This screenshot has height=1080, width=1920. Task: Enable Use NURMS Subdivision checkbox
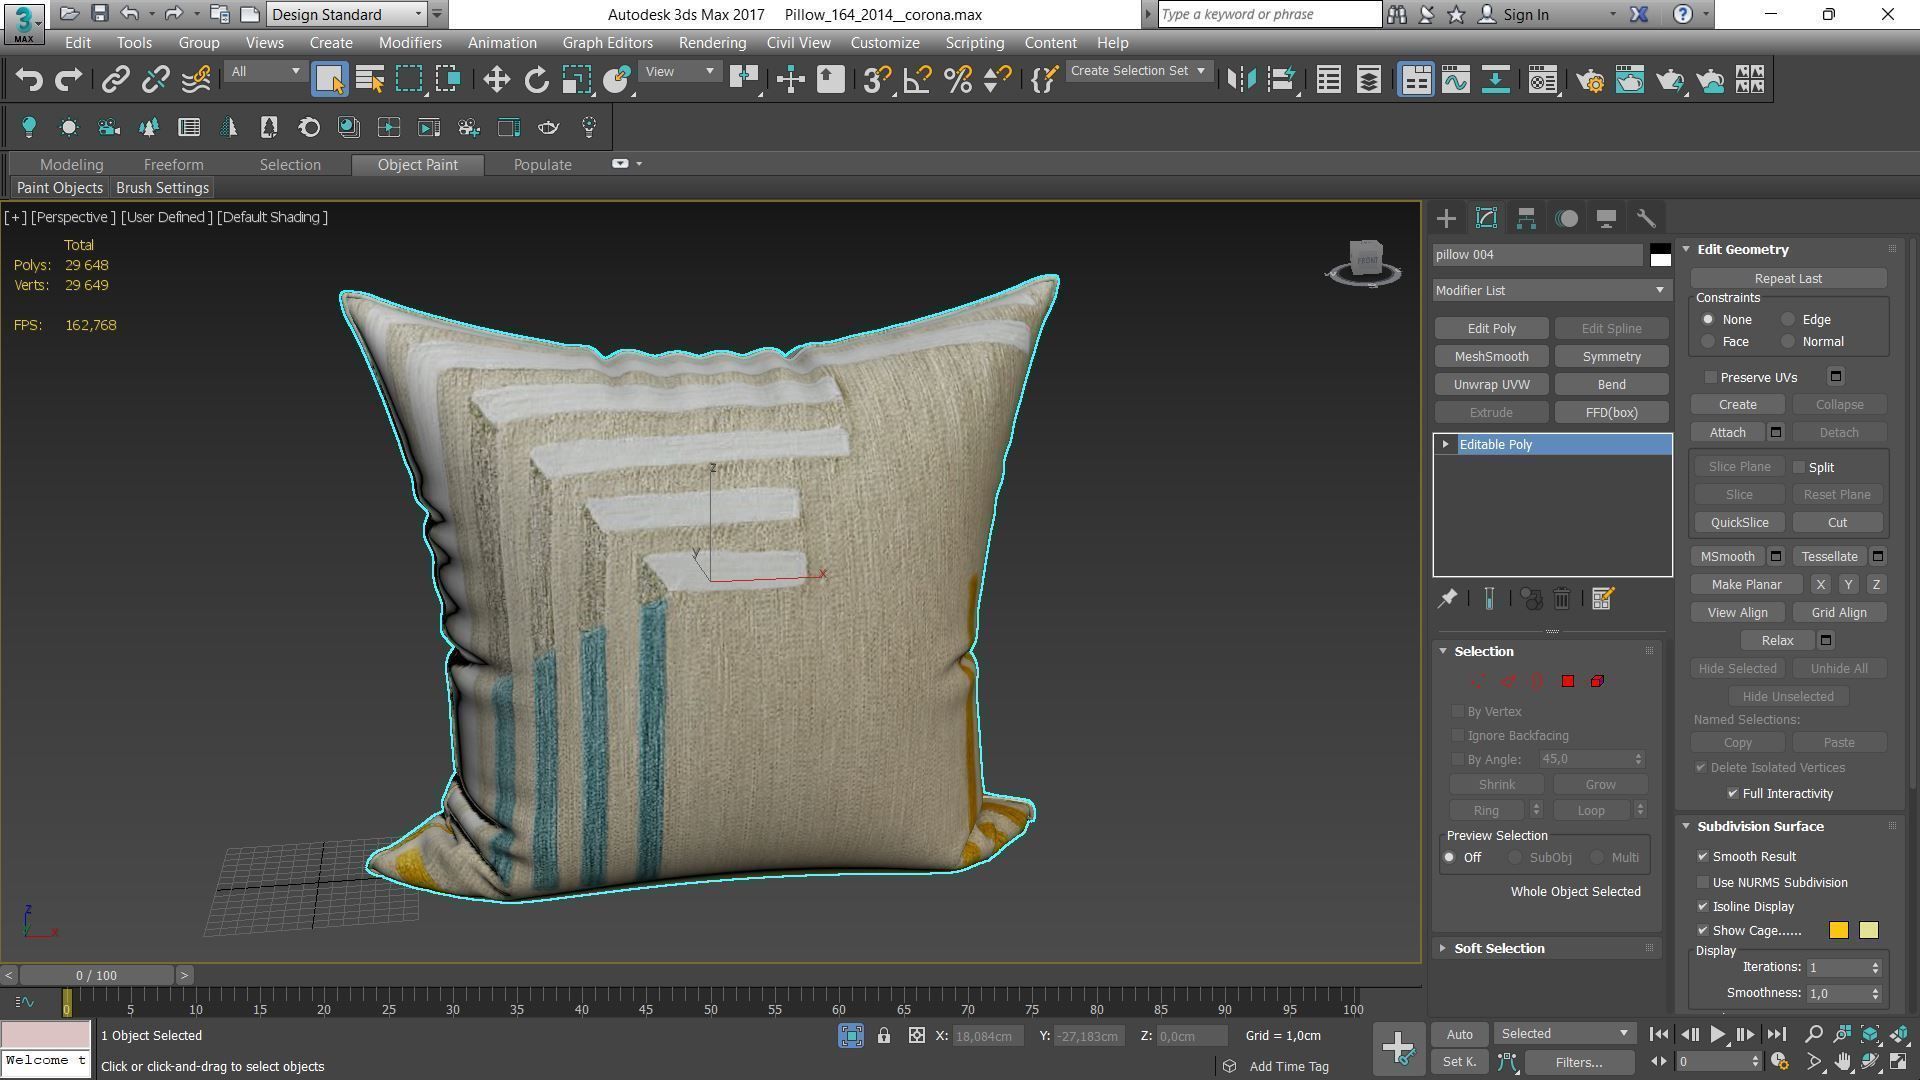click(x=1703, y=883)
